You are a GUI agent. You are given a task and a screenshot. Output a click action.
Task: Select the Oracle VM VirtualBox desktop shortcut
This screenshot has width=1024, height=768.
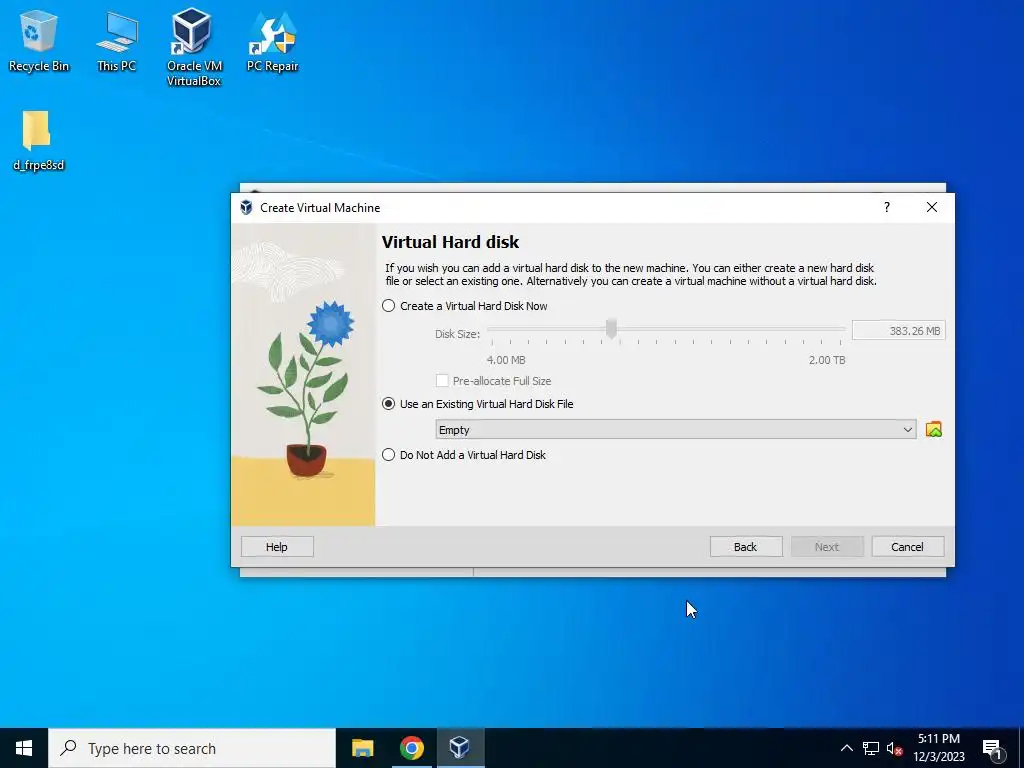click(194, 47)
